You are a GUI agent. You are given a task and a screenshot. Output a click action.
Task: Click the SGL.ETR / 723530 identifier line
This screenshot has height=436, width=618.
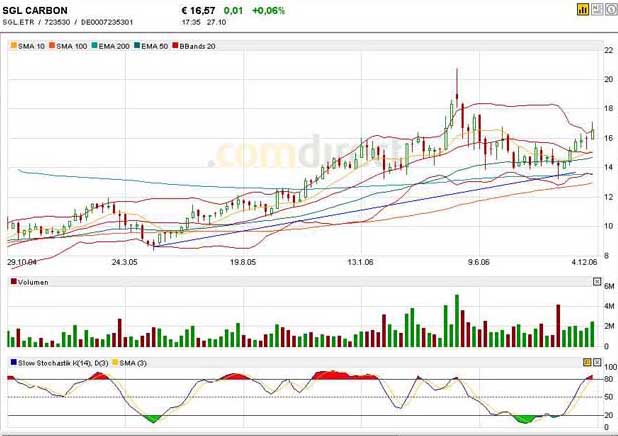click(x=68, y=22)
